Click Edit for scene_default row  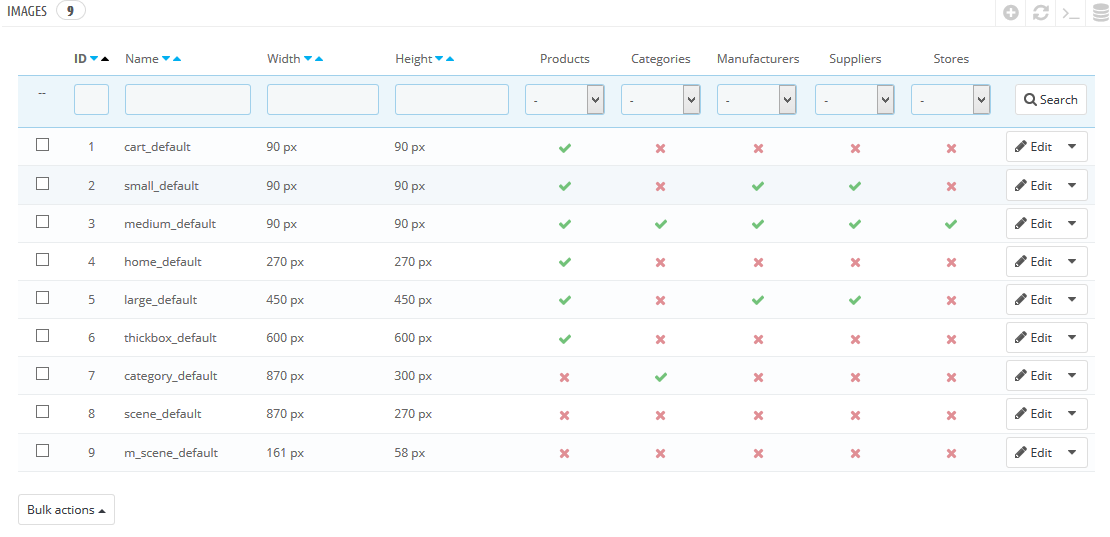pyautogui.click(x=1034, y=414)
